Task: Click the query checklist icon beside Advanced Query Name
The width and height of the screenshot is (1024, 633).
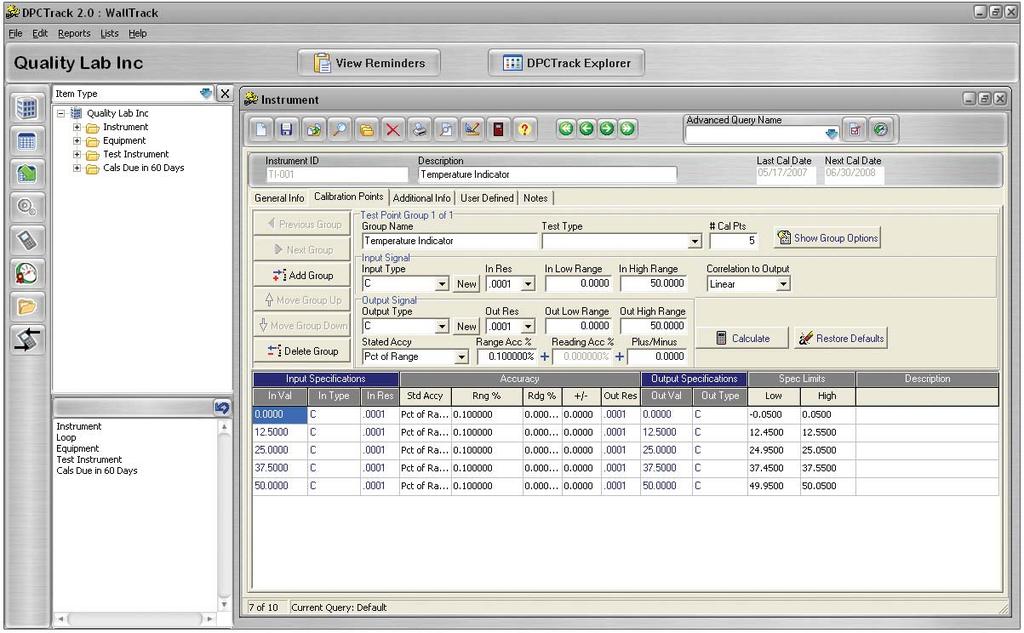Action: 854,130
